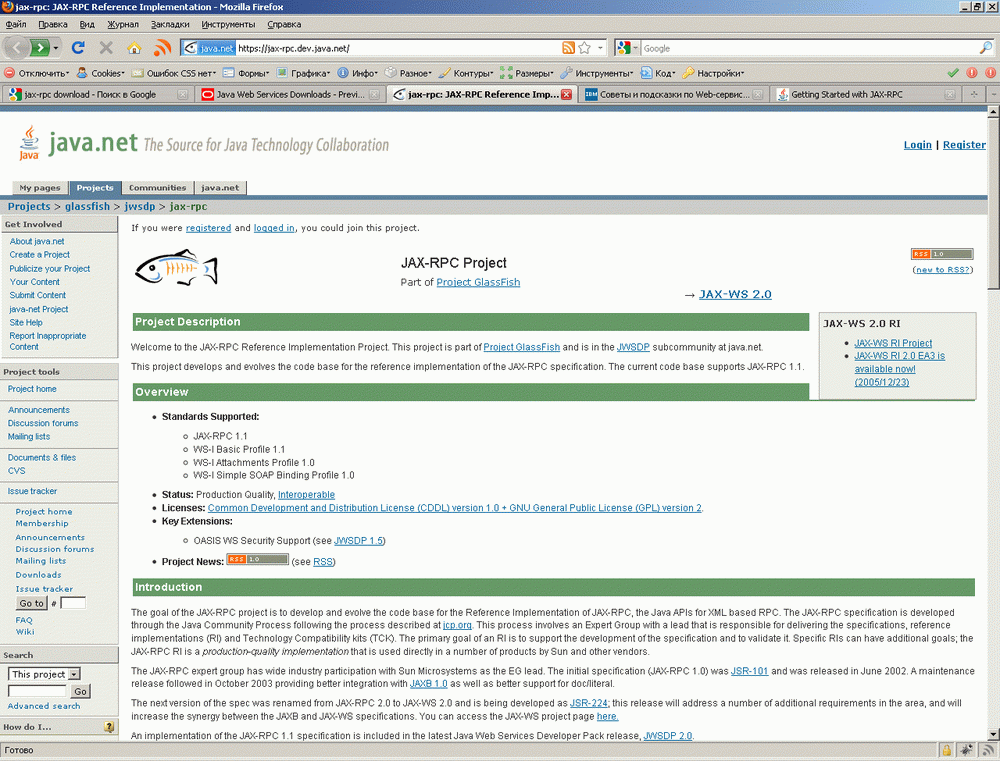1000x761 pixels.
Task: Select the My pages site tab
Action: [40, 188]
